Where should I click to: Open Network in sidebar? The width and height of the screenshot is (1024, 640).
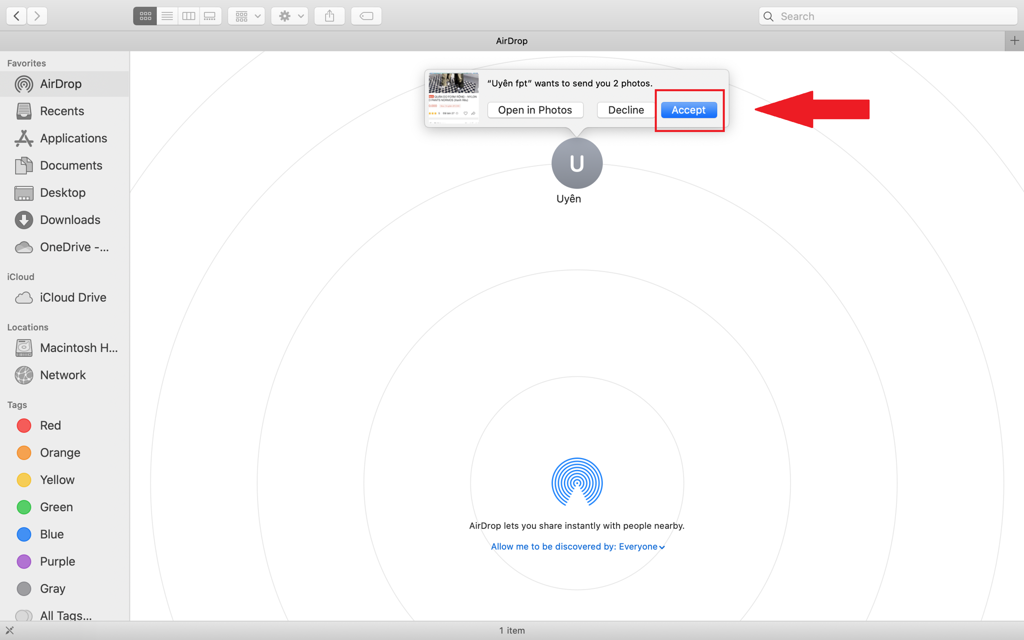tap(64, 375)
